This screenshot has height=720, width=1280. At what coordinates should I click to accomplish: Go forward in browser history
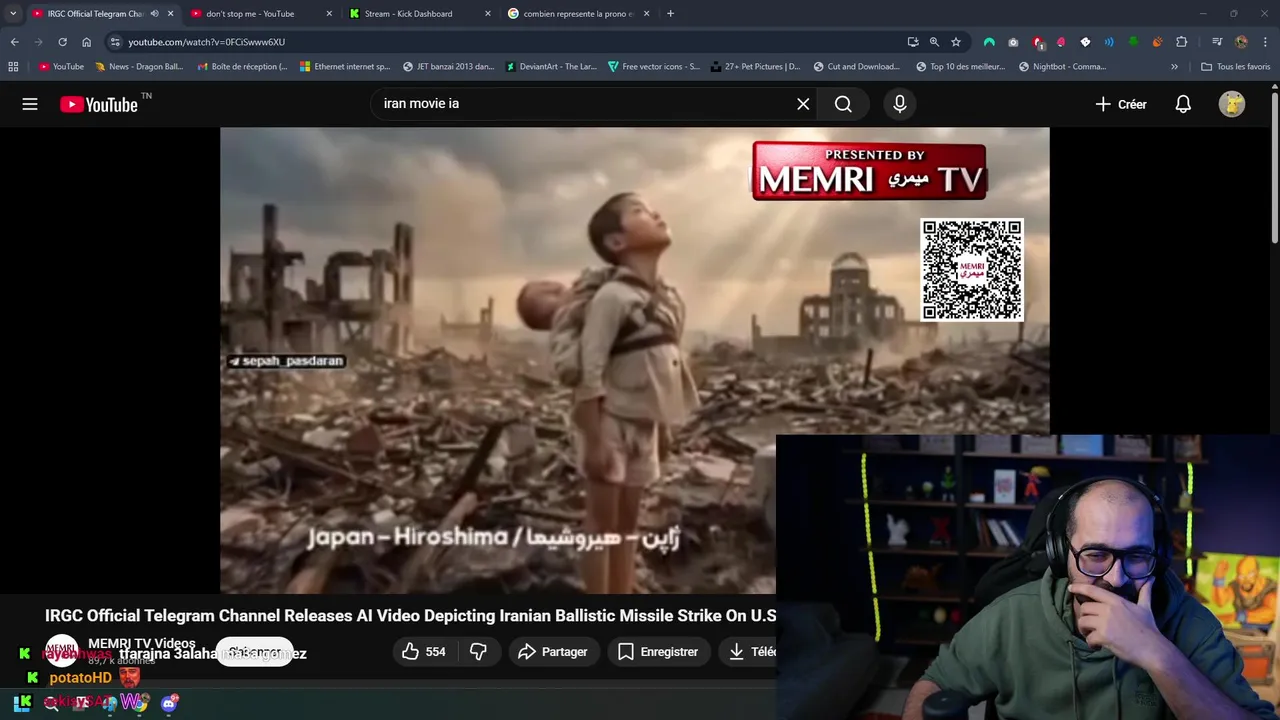[x=38, y=42]
